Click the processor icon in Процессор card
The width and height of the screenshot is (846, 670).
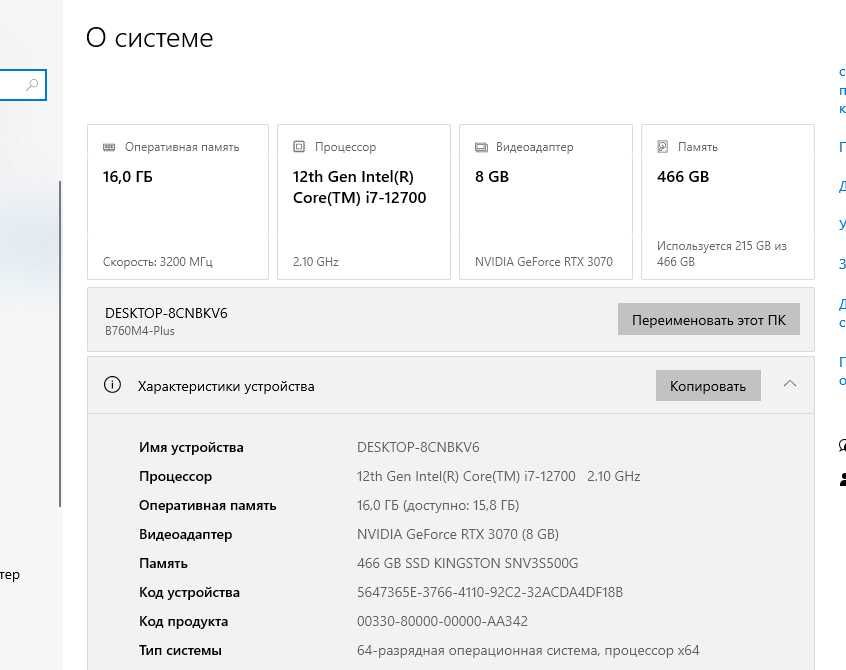(299, 147)
